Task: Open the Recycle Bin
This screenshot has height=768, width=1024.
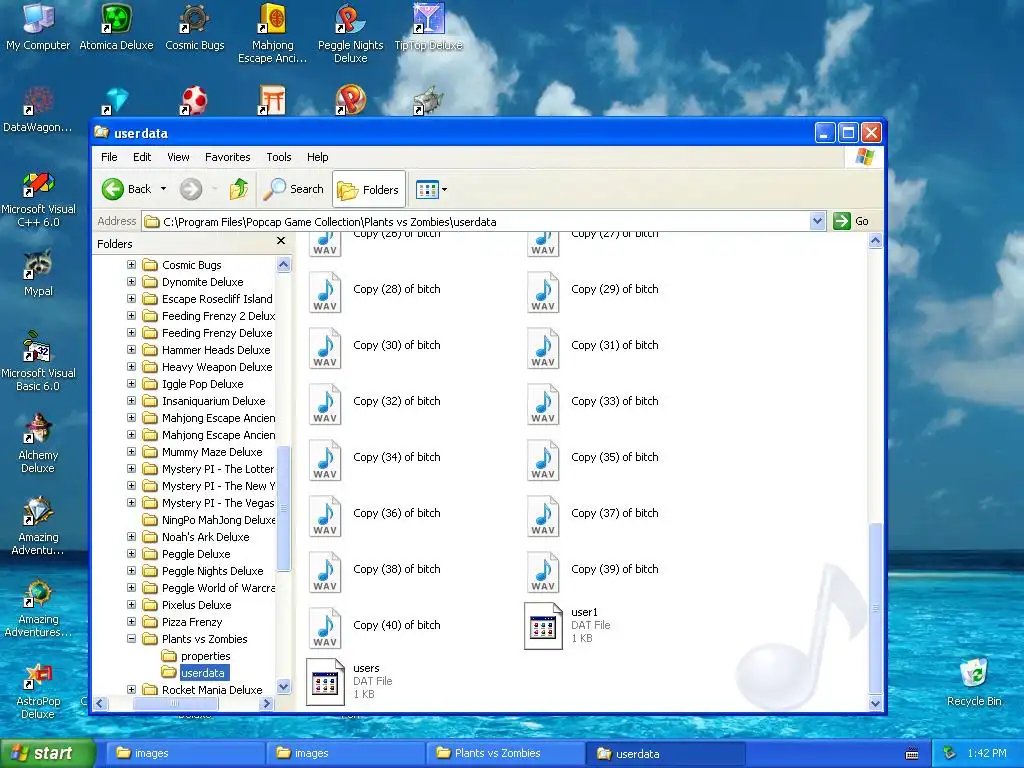Action: tap(974, 682)
